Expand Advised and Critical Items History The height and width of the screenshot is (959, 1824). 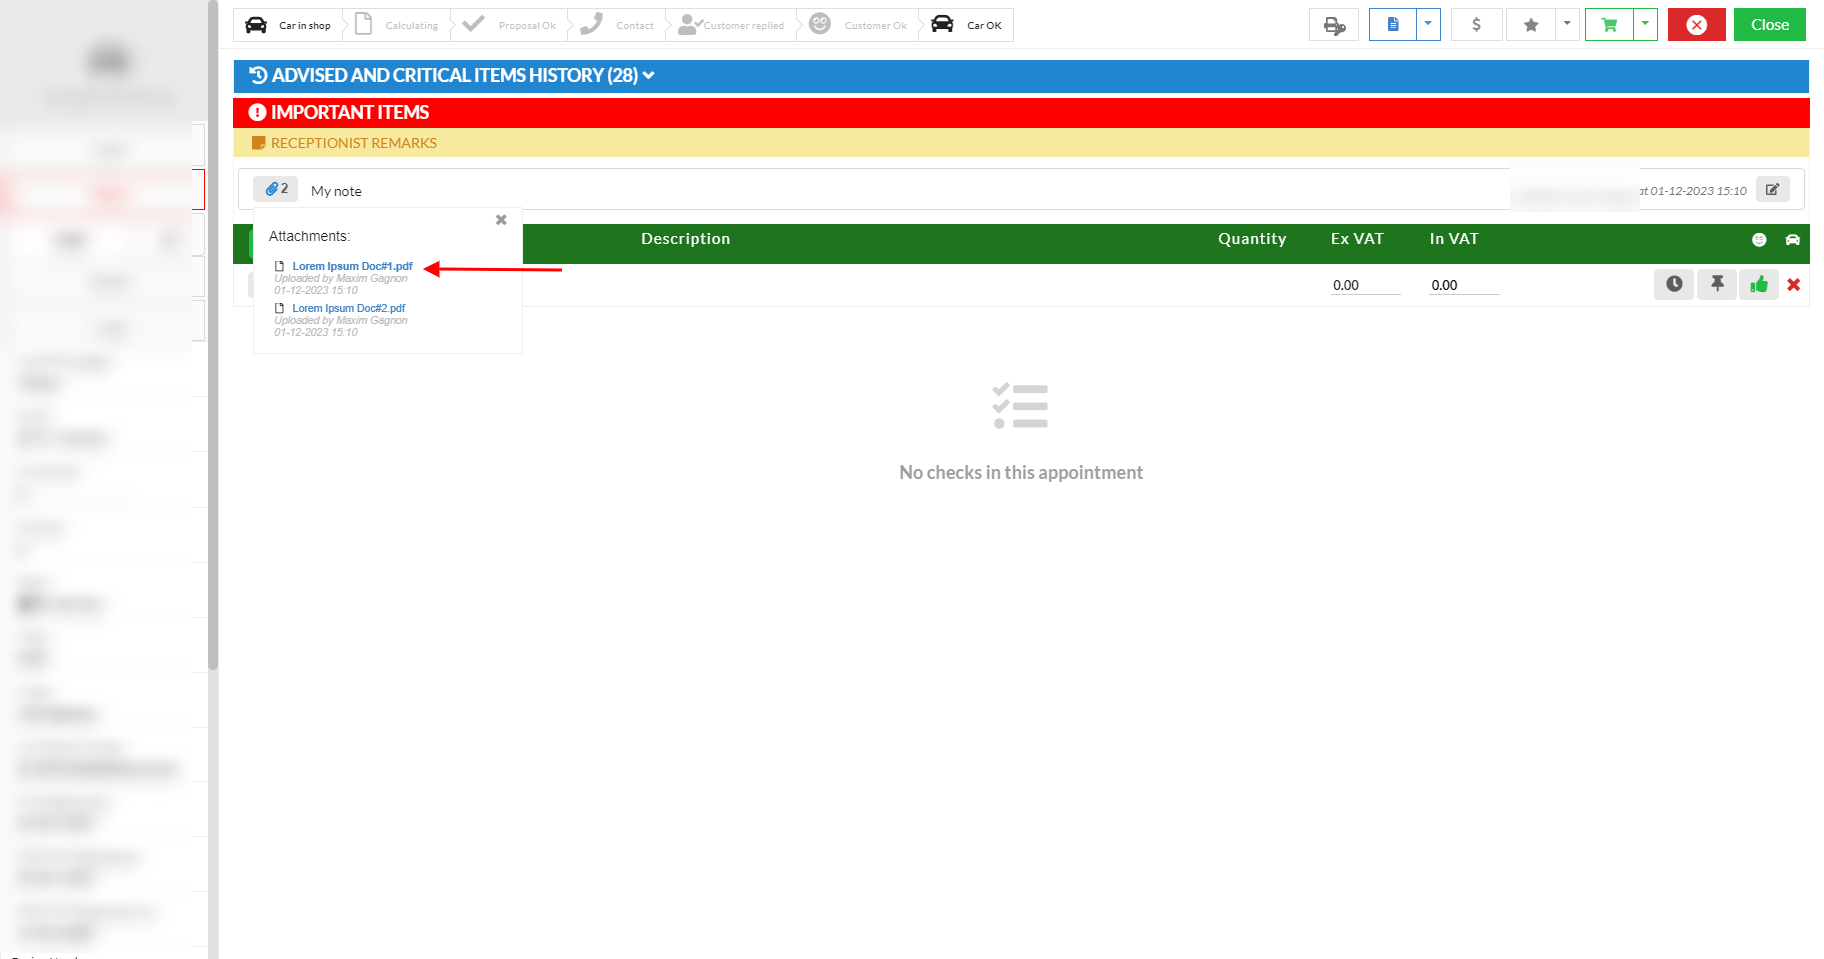pos(453,76)
